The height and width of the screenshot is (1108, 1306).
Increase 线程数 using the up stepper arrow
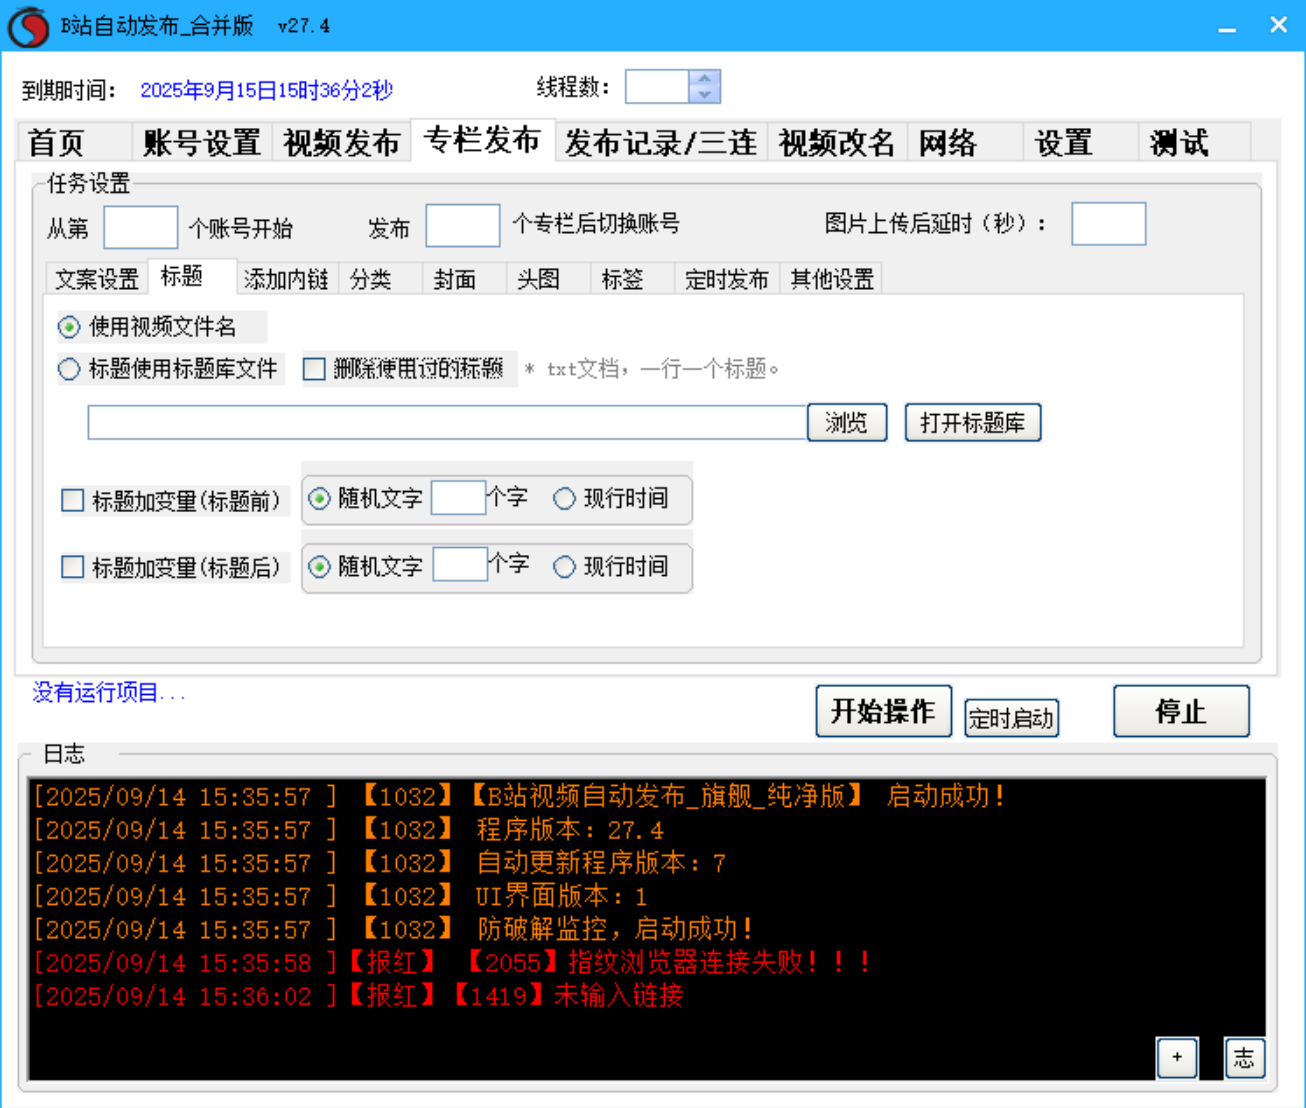[703, 80]
